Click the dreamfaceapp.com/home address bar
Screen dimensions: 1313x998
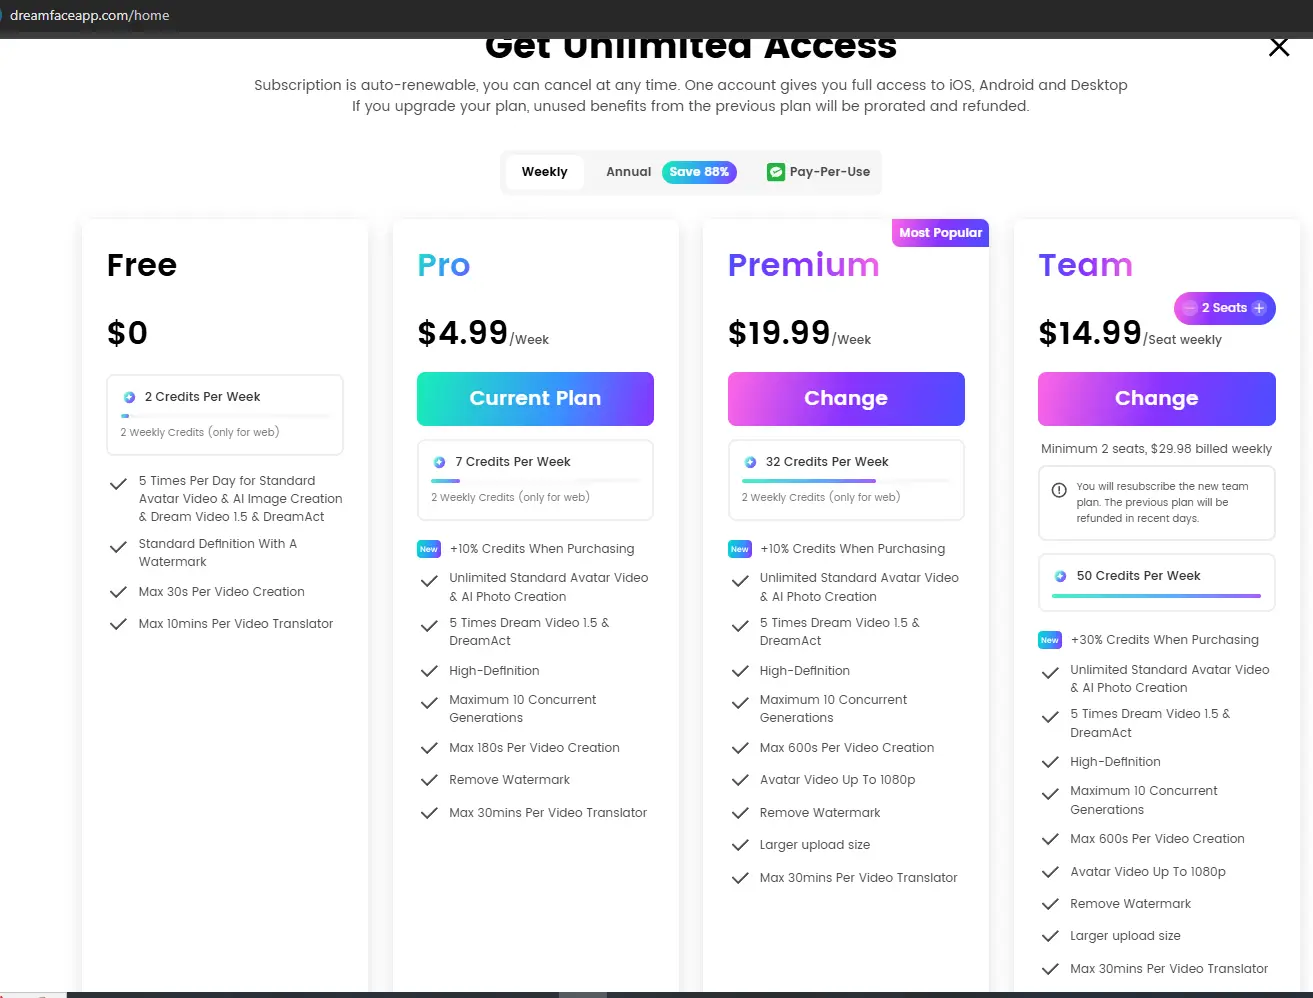click(x=89, y=15)
